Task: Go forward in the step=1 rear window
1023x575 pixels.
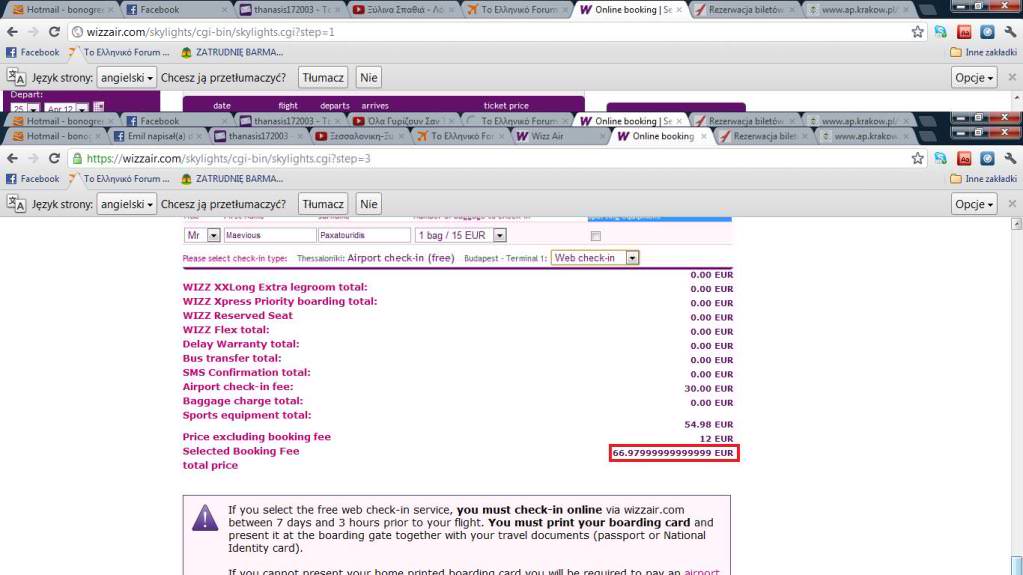Action: coord(33,32)
